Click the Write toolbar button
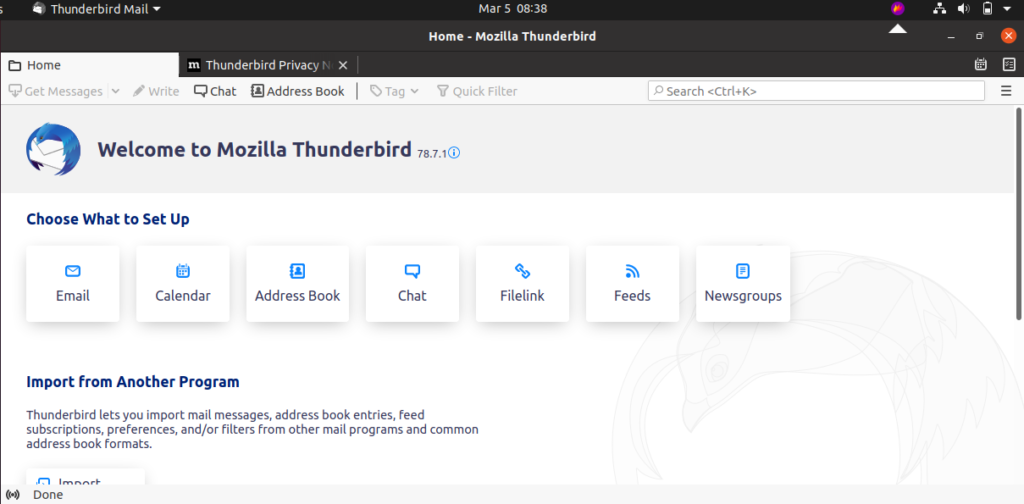 [x=155, y=91]
